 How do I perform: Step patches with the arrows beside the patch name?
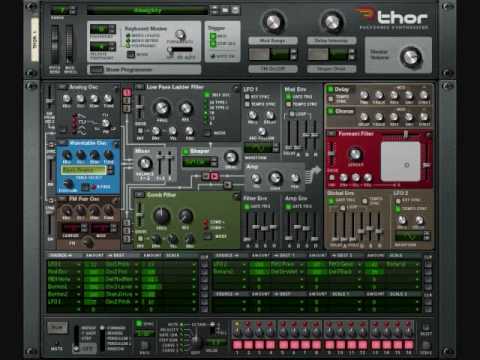click(x=214, y=10)
